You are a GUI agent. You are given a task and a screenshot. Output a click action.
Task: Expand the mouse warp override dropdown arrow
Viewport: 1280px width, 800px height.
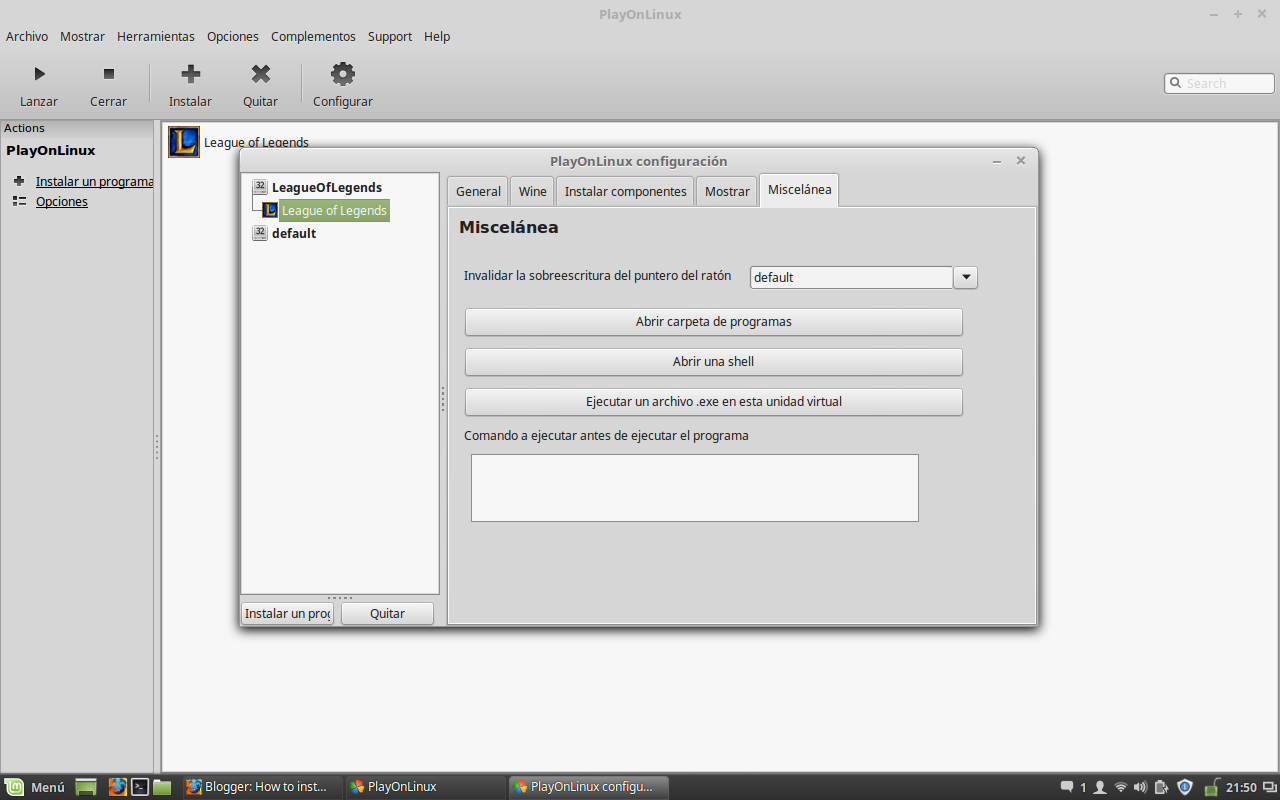coord(966,277)
